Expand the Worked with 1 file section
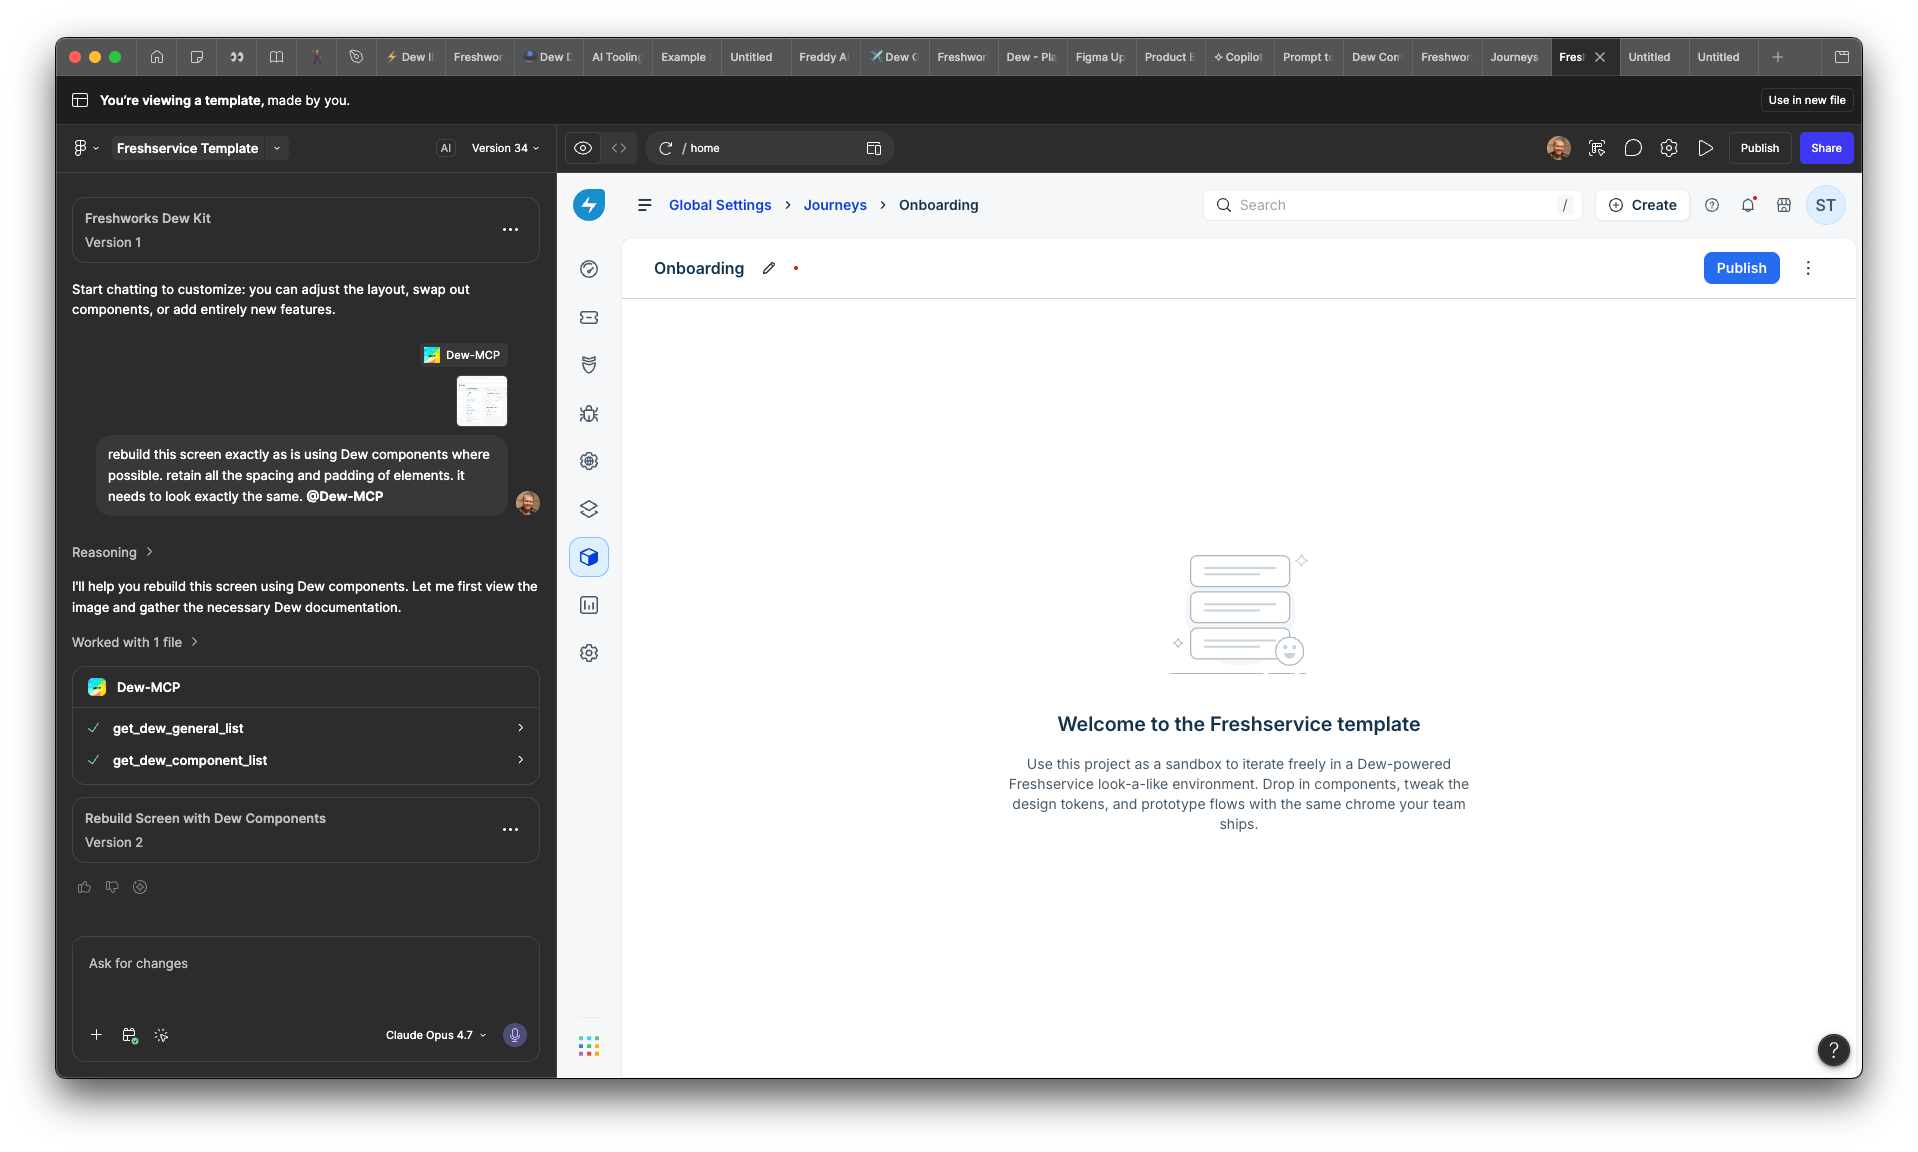The image size is (1918, 1152). [135, 642]
